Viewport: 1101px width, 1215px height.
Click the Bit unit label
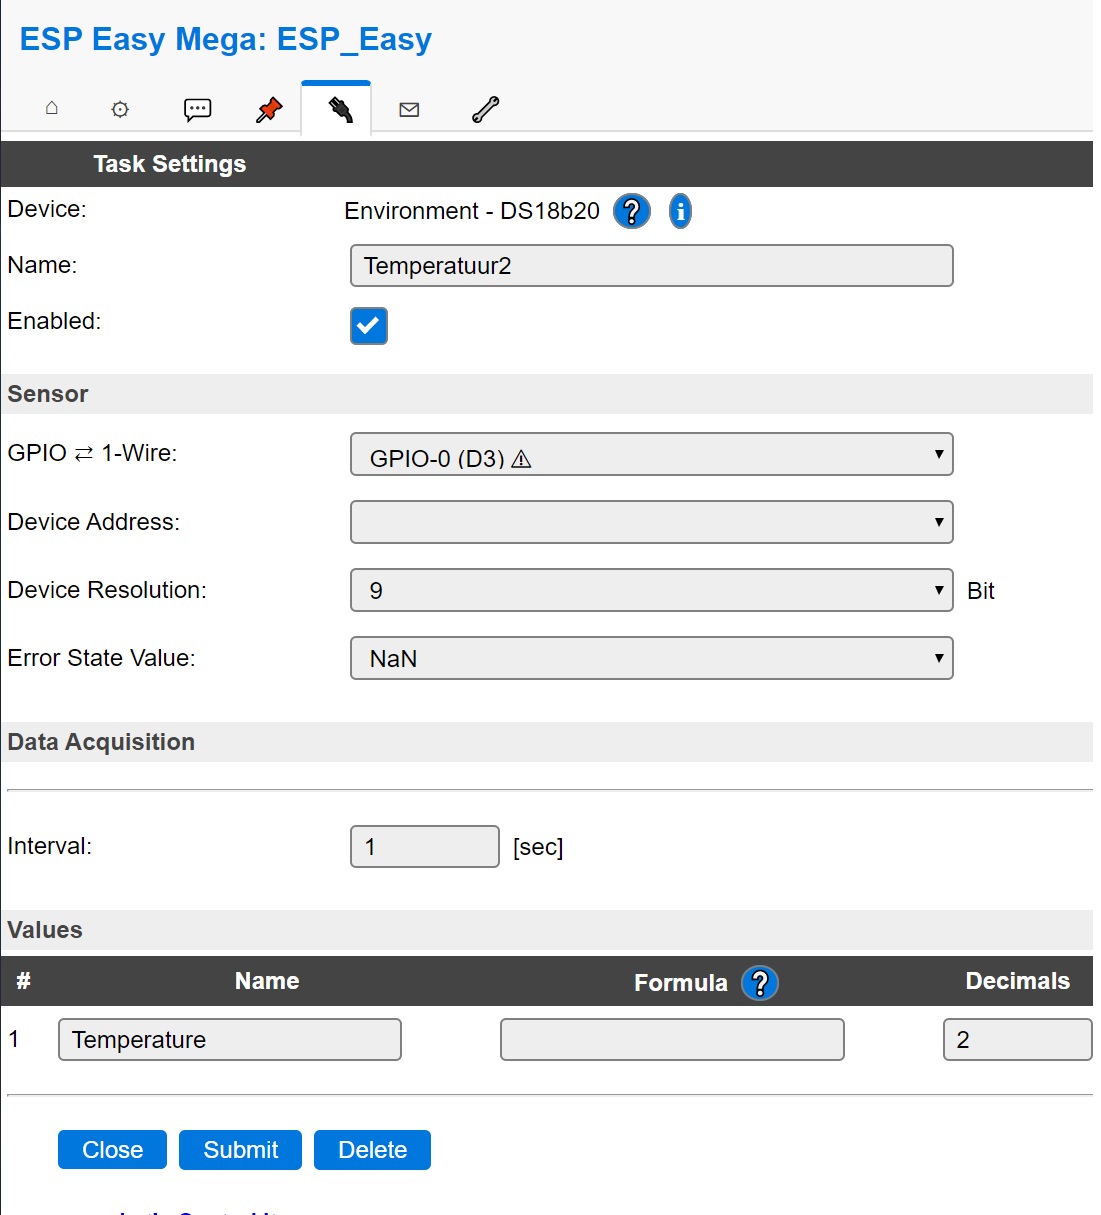tap(981, 591)
